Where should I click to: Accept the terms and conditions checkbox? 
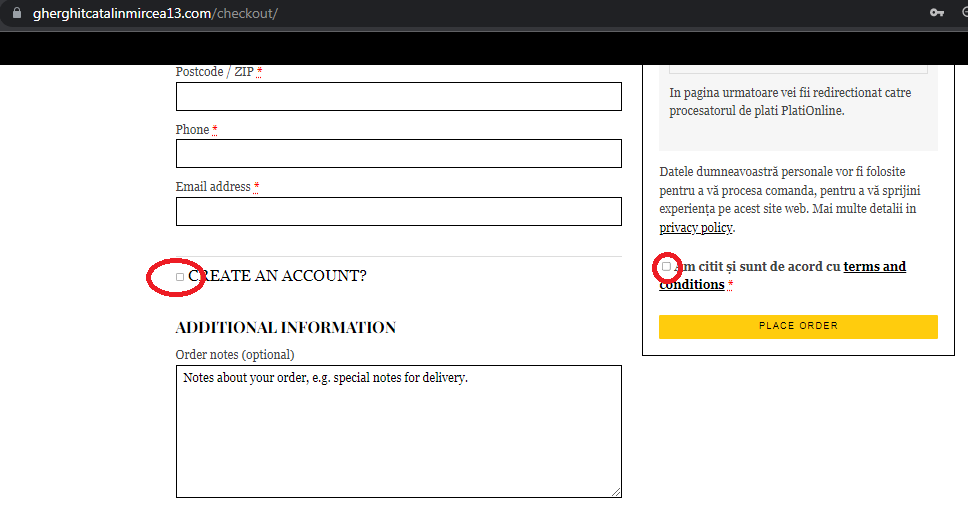click(x=667, y=266)
